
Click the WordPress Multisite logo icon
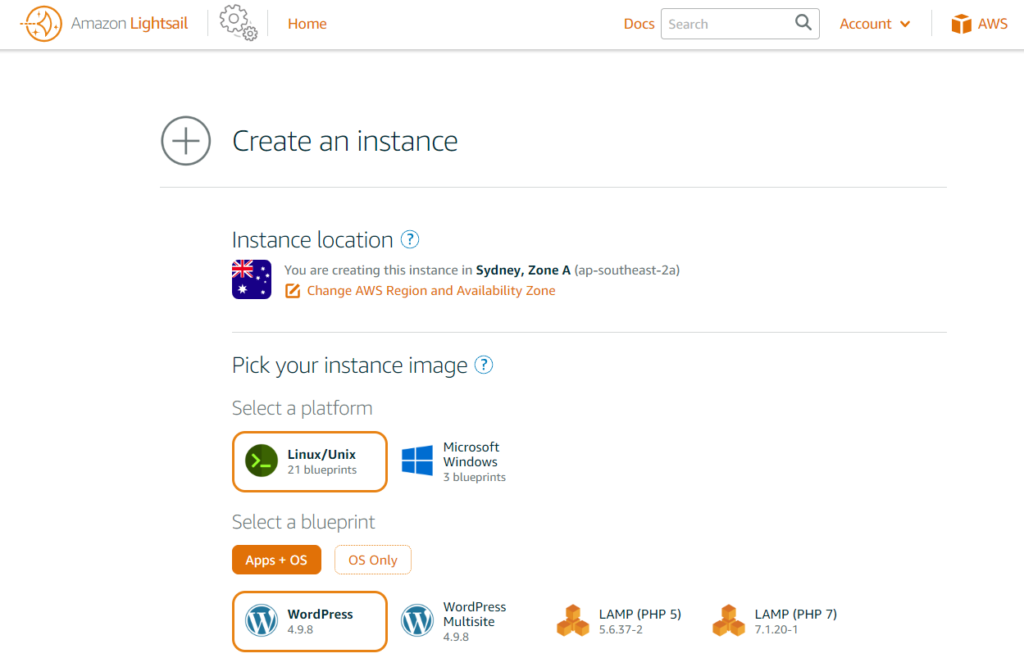click(x=417, y=621)
